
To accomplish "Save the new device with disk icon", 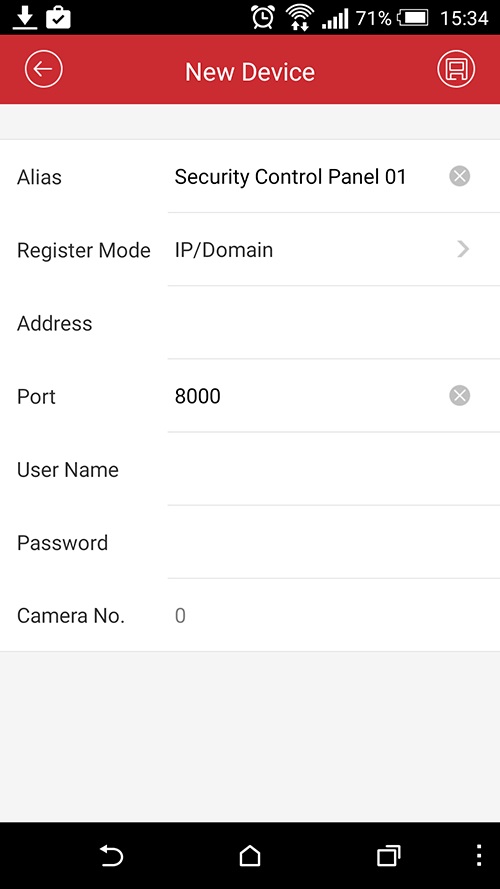I will click(456, 69).
